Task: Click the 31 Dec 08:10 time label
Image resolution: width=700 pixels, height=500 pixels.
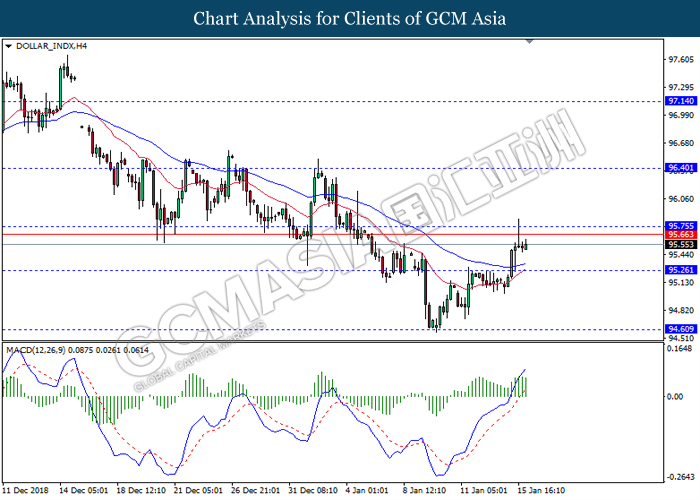Action: click(x=313, y=490)
